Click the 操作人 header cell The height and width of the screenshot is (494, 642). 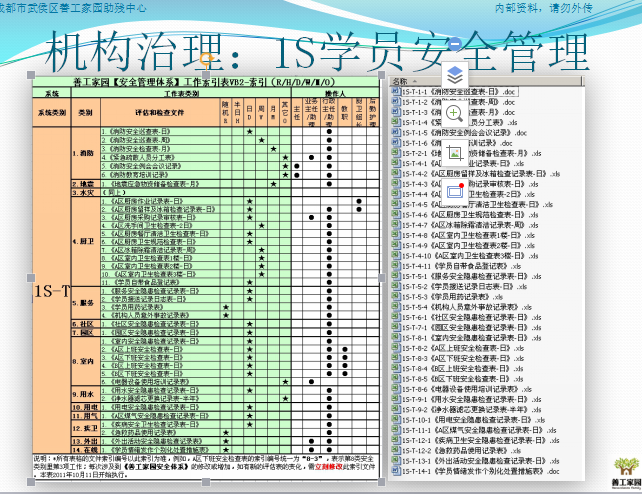click(335, 93)
